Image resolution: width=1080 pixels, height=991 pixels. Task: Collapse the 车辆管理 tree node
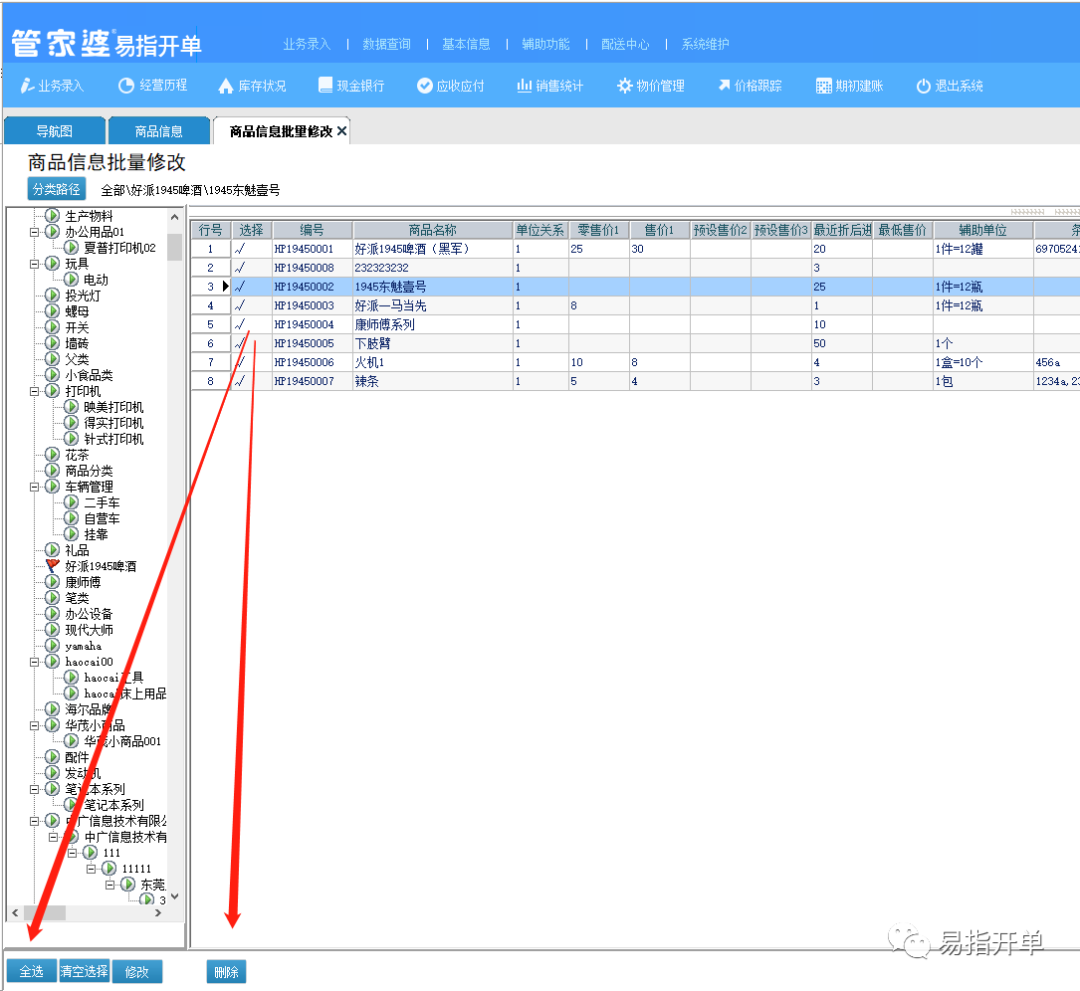tap(34, 487)
